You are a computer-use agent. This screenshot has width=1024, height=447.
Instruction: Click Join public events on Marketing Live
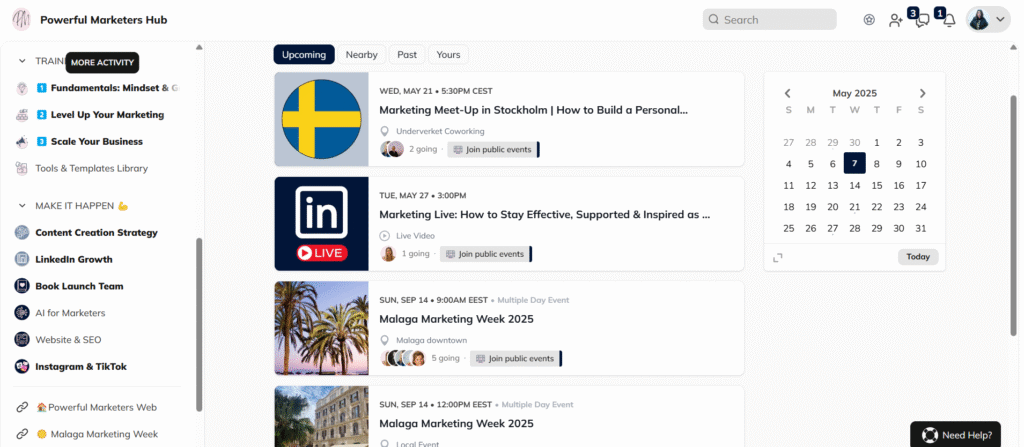click(485, 254)
